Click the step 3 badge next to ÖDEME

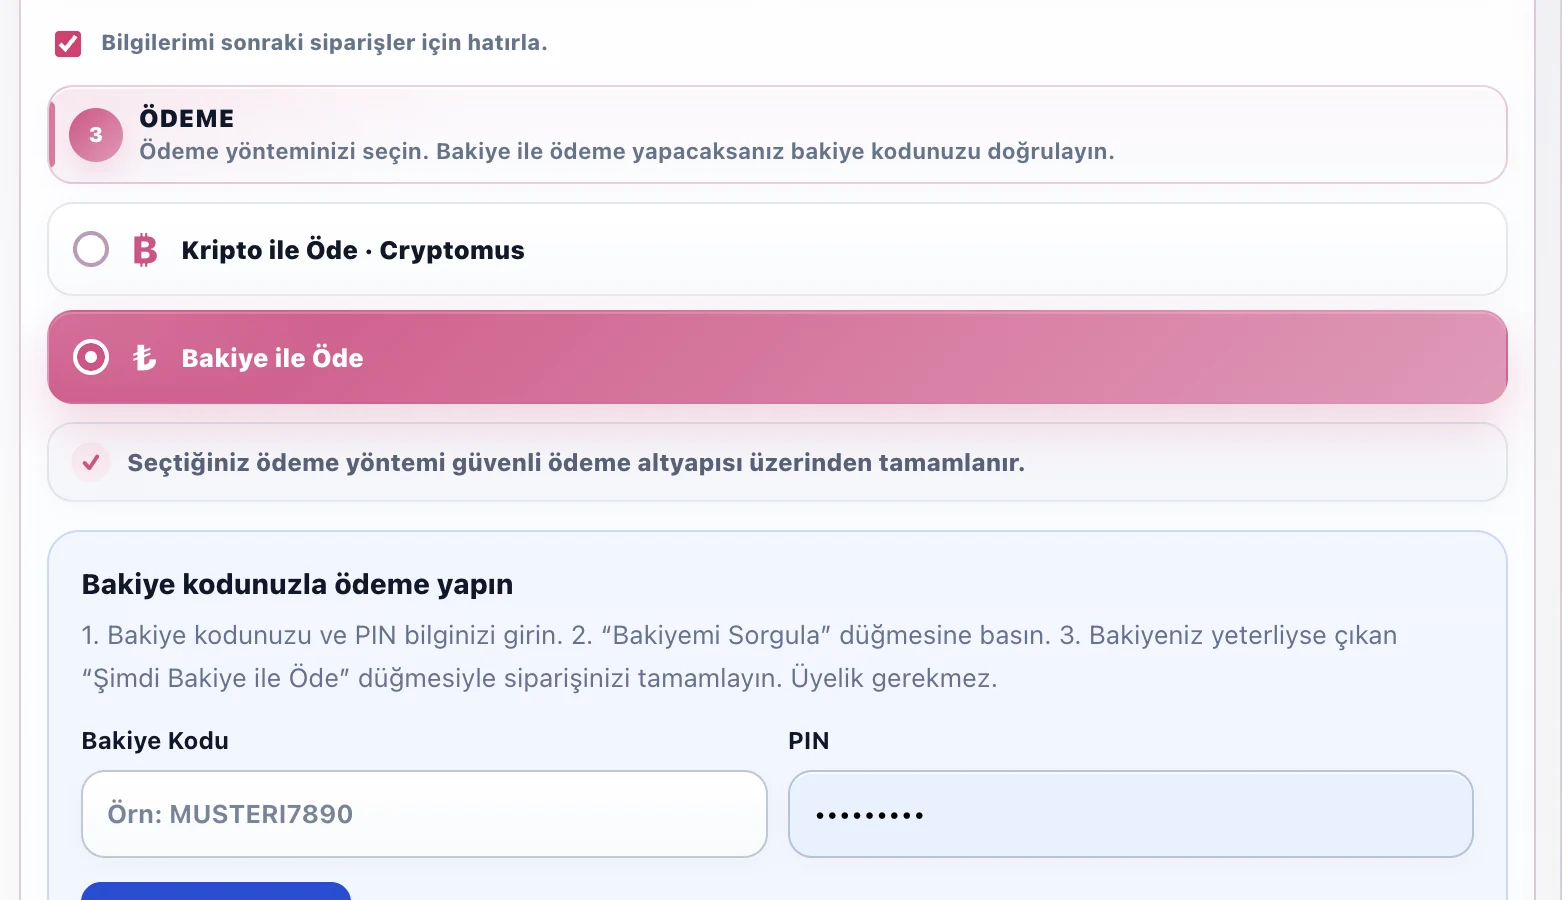[x=96, y=135]
